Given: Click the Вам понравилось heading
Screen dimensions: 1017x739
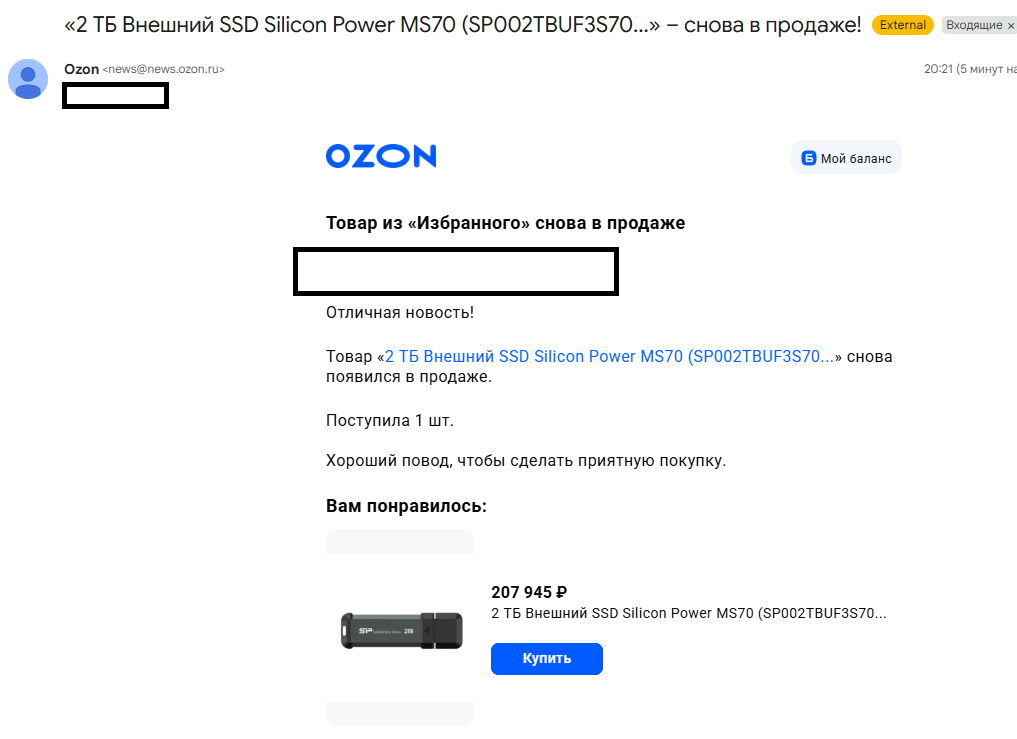Looking at the screenshot, I should 406,506.
